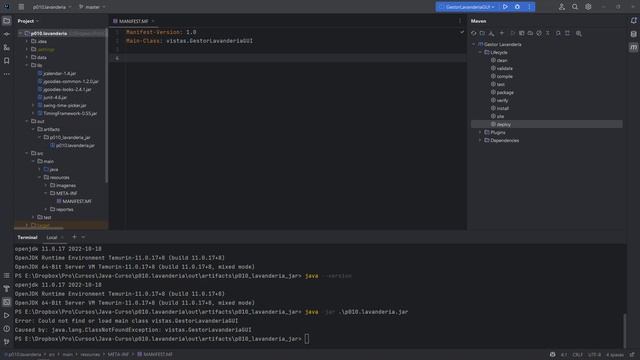Open the new terminal session options arrow

[x=83, y=237]
